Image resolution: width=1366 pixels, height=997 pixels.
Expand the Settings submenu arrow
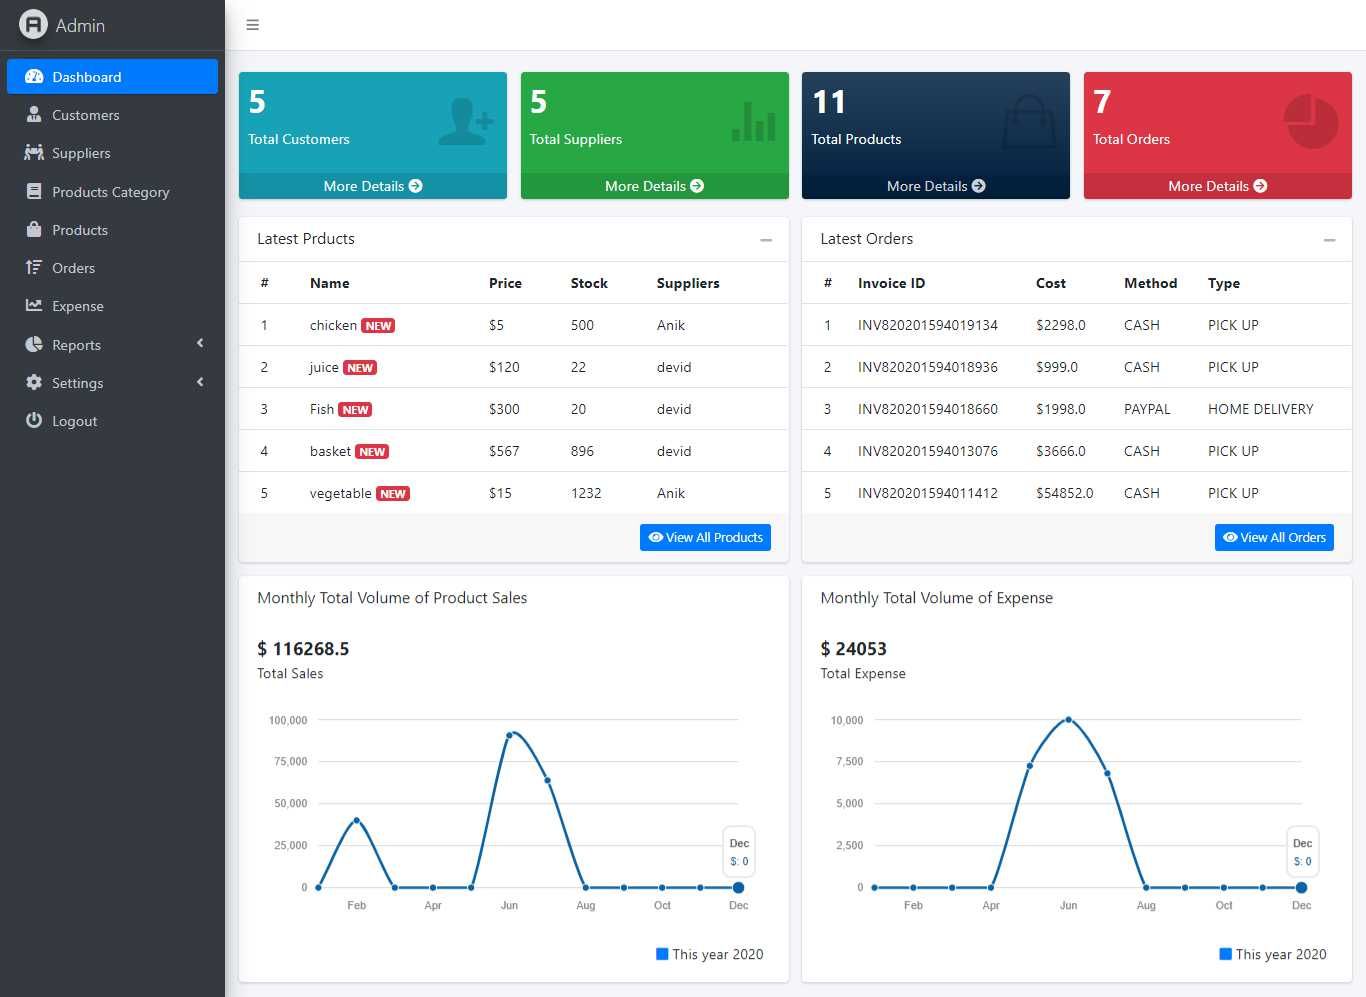(200, 382)
